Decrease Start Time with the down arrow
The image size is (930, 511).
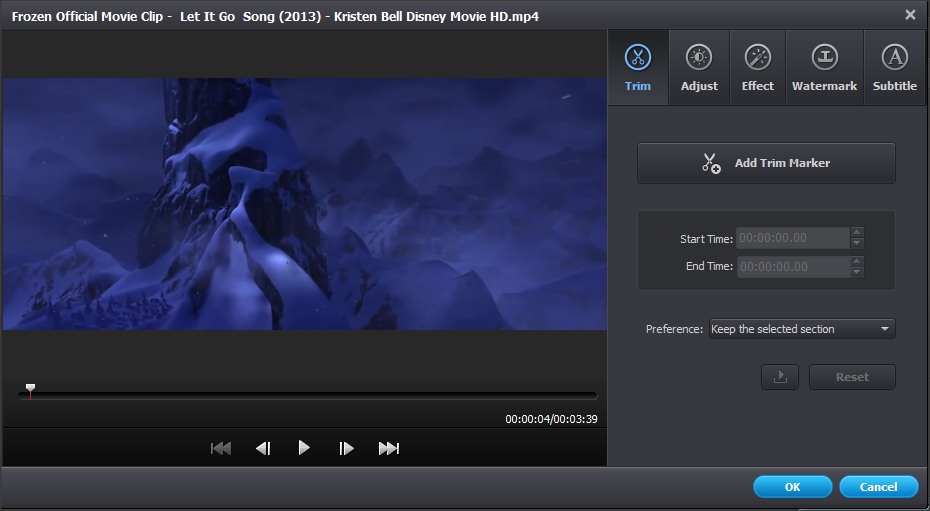tap(857, 244)
